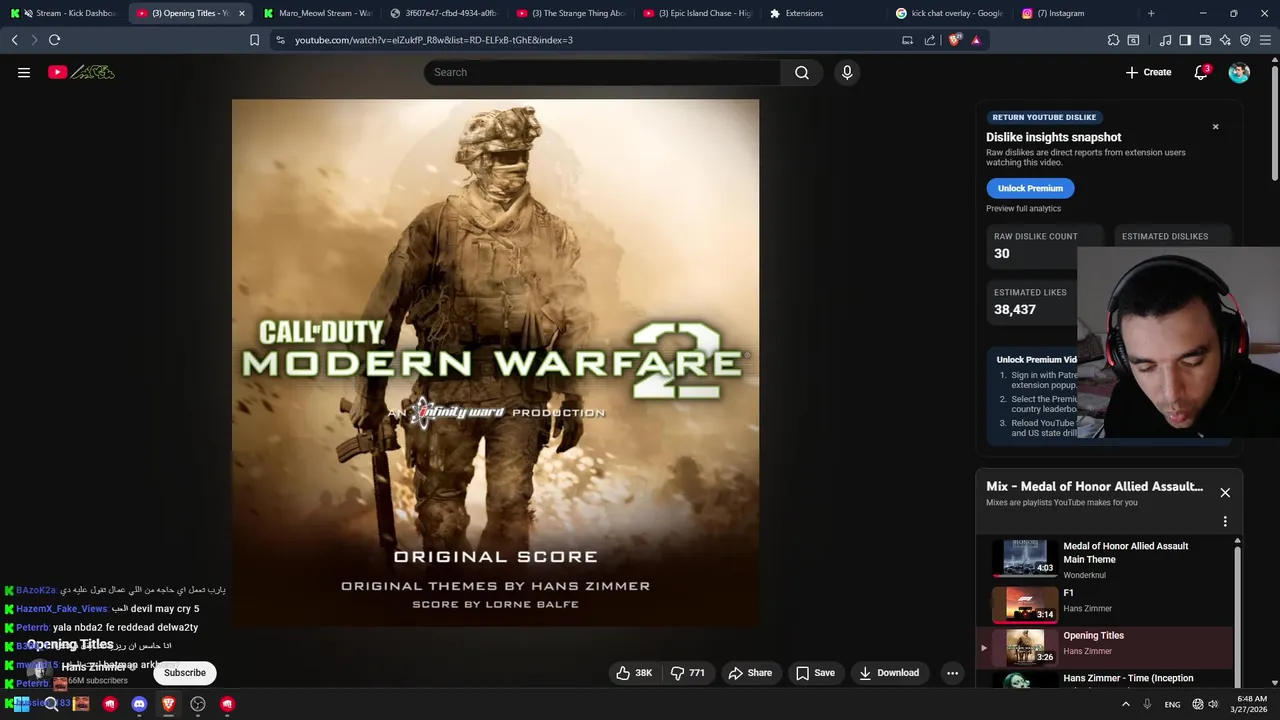The width and height of the screenshot is (1280, 720).
Task: Switch to the Instagram tab
Action: pyautogui.click(x=1076, y=13)
